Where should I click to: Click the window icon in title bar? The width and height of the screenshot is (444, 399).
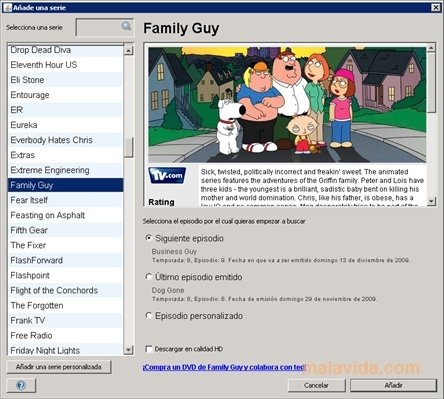coord(7,7)
